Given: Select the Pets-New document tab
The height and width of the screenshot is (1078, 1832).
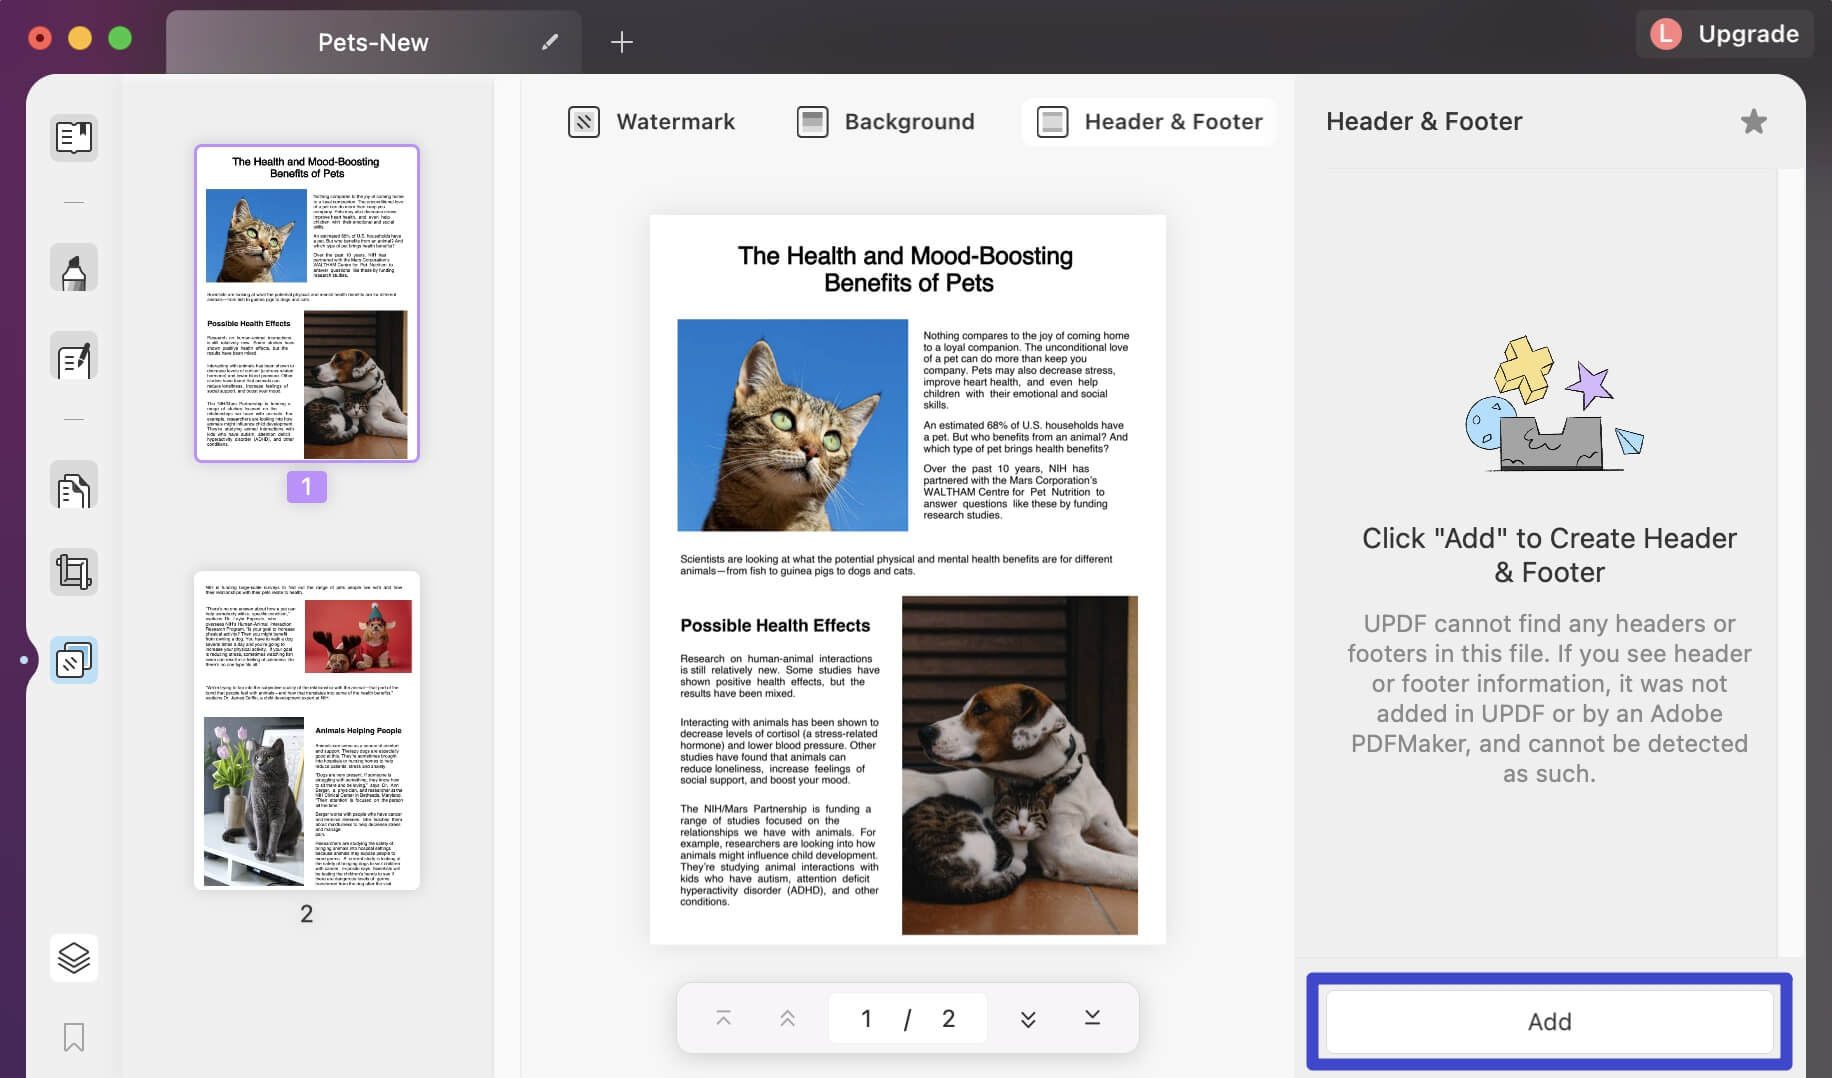Looking at the screenshot, I should pyautogui.click(x=373, y=42).
